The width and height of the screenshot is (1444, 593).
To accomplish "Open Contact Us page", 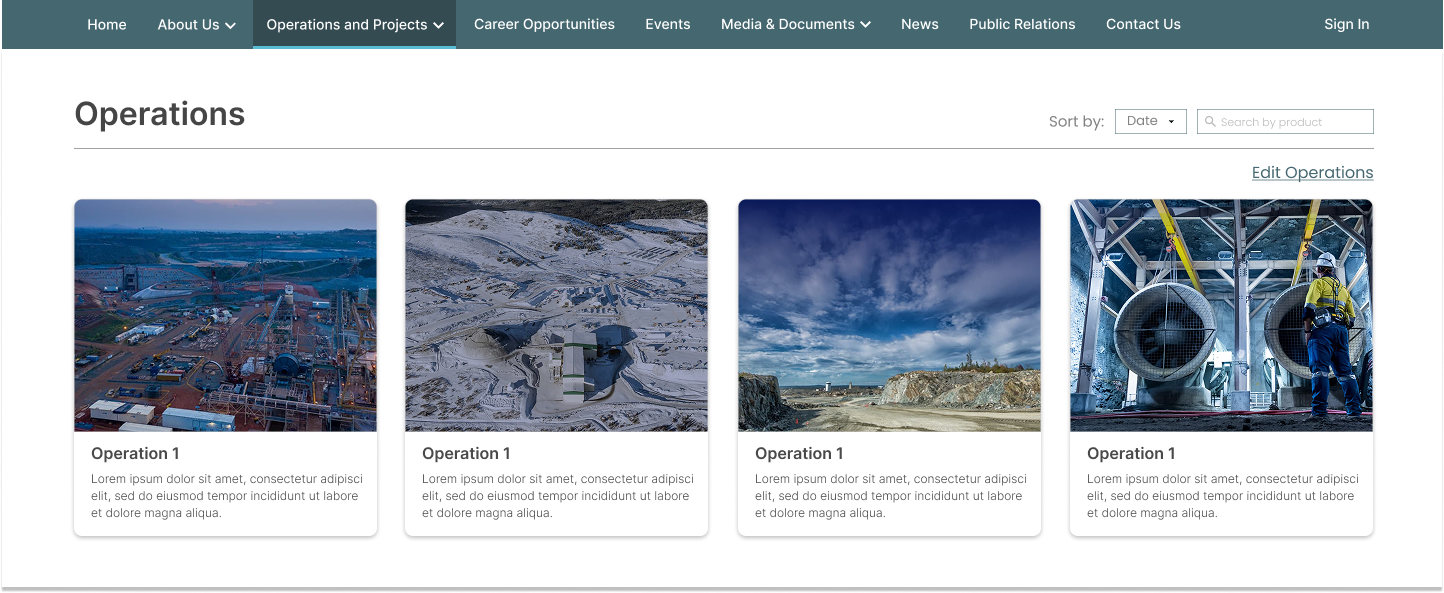I will click(1143, 24).
